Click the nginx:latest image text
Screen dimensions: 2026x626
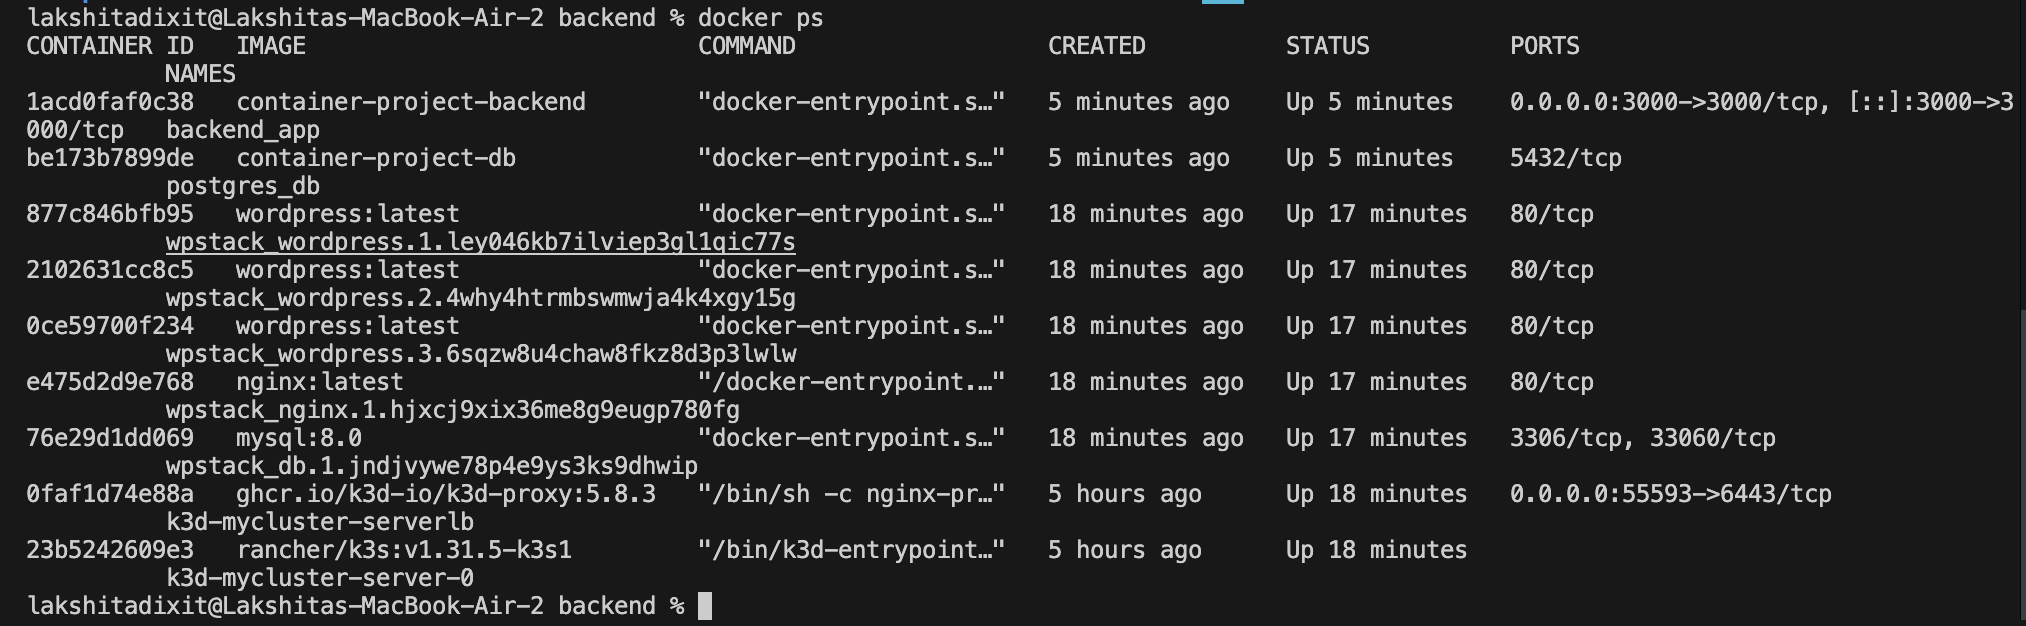(x=319, y=382)
